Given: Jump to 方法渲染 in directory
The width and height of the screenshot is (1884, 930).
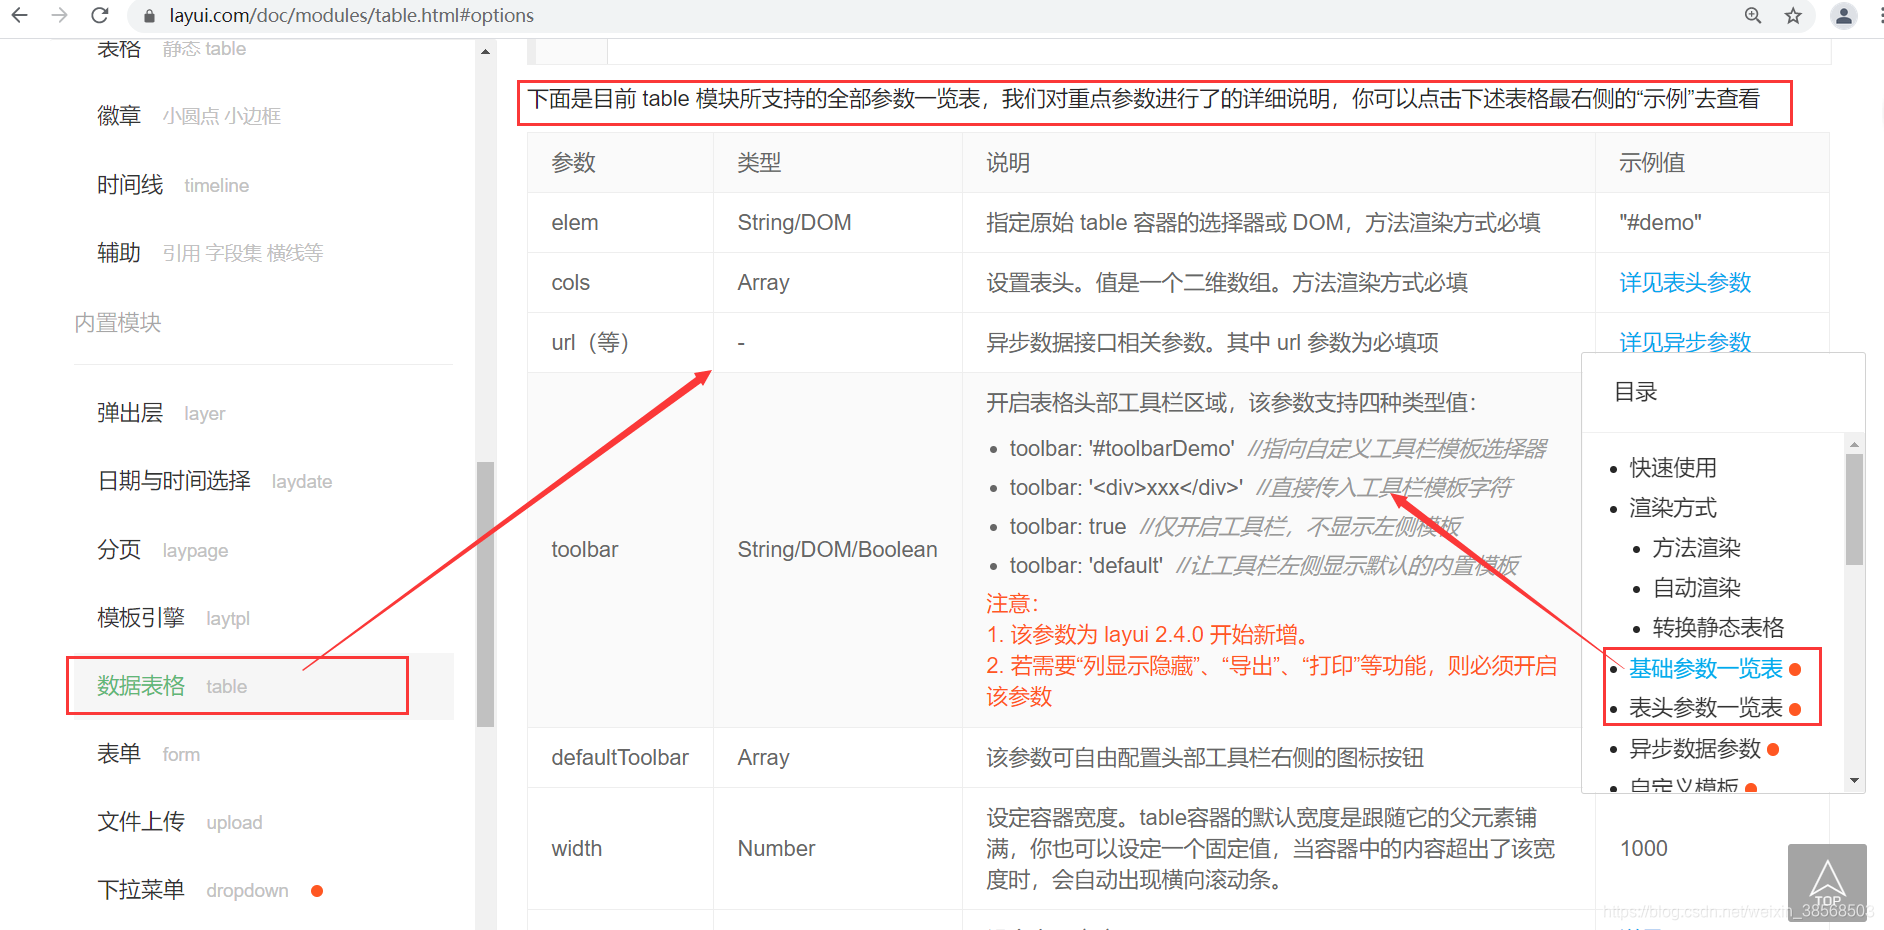Looking at the screenshot, I should pos(1696,548).
